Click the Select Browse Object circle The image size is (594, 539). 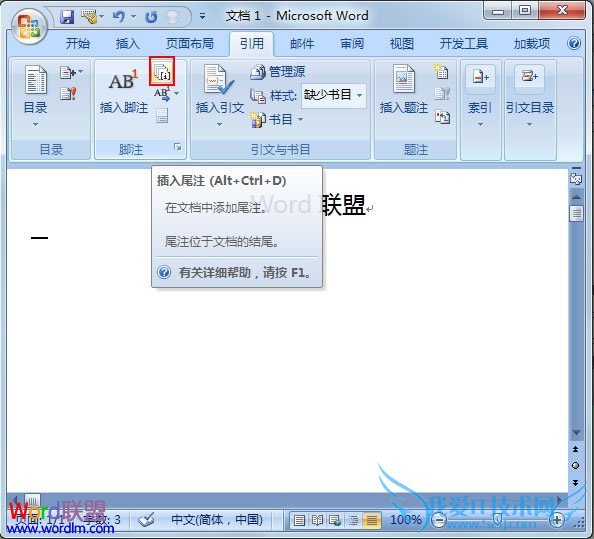coord(575,466)
